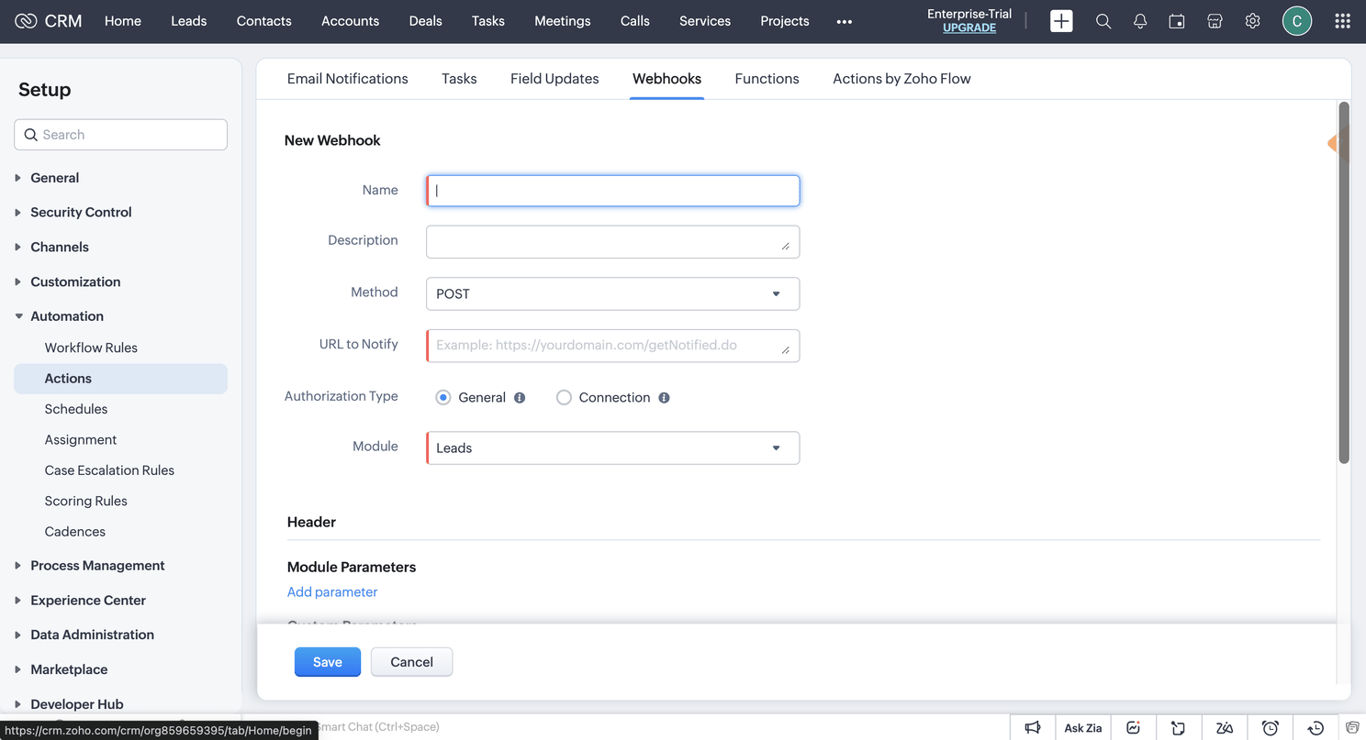Viewport: 1366px width, 740px height.
Task: Click the vertical scrollbar of the form
Action: [x=1344, y=283]
